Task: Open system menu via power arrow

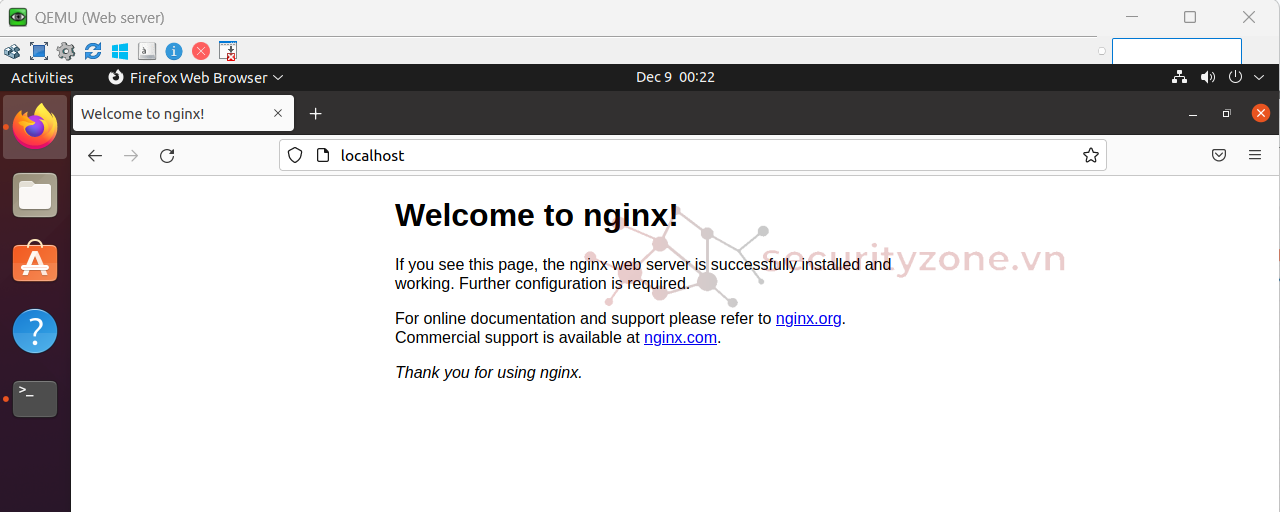Action: click(x=1246, y=78)
